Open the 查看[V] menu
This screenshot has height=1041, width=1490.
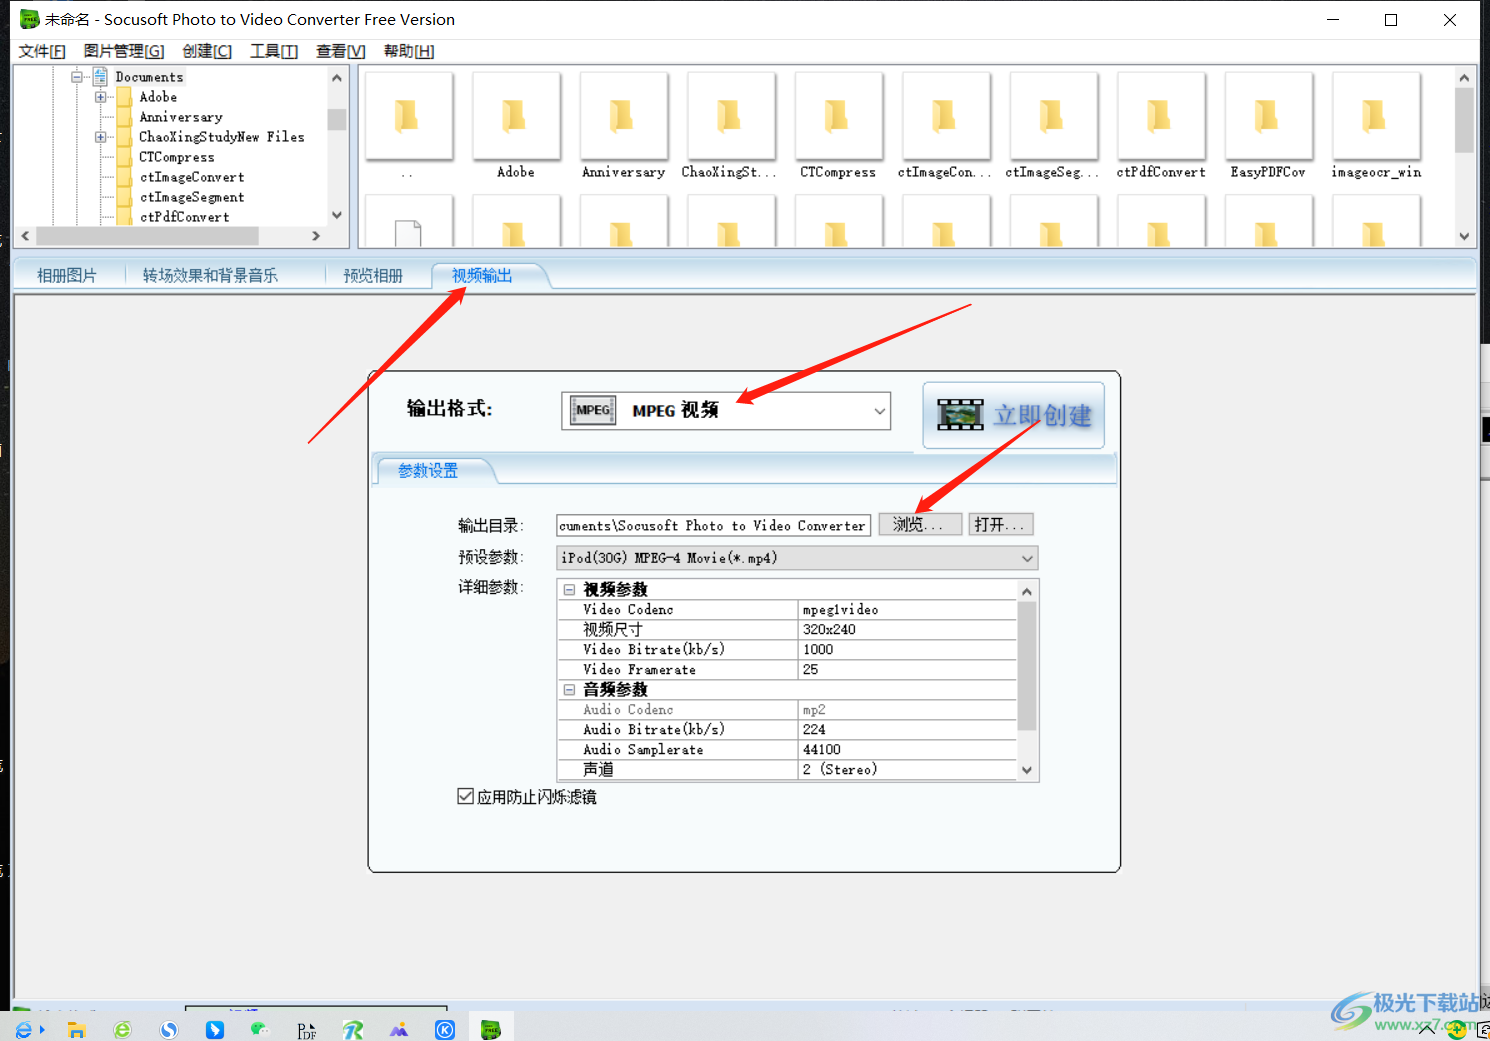tap(341, 51)
